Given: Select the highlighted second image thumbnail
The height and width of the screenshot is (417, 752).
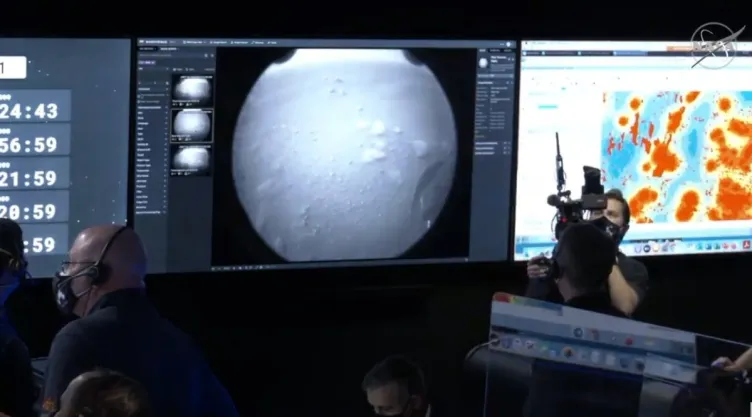Looking at the screenshot, I should [192, 125].
